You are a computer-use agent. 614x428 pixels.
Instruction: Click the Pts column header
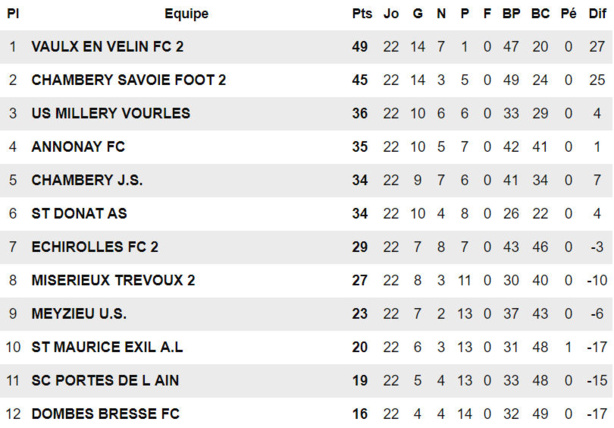pyautogui.click(x=361, y=14)
